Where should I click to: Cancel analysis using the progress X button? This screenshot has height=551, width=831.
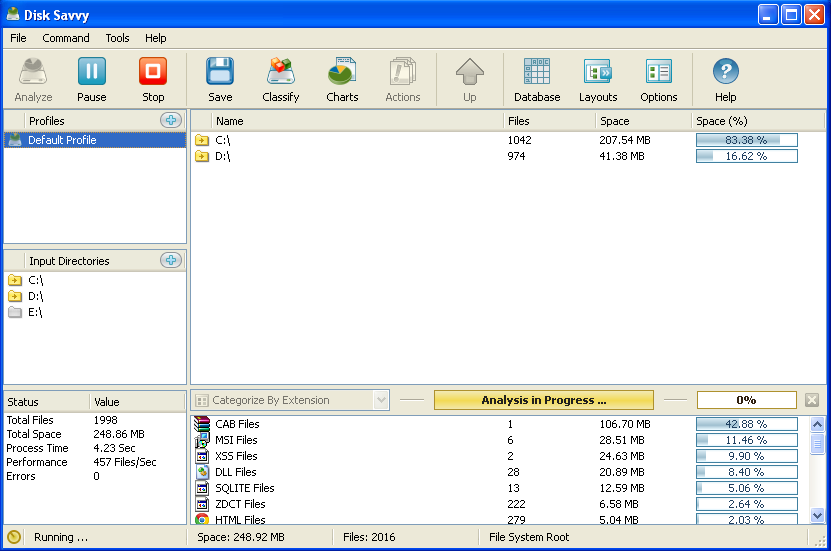[812, 400]
